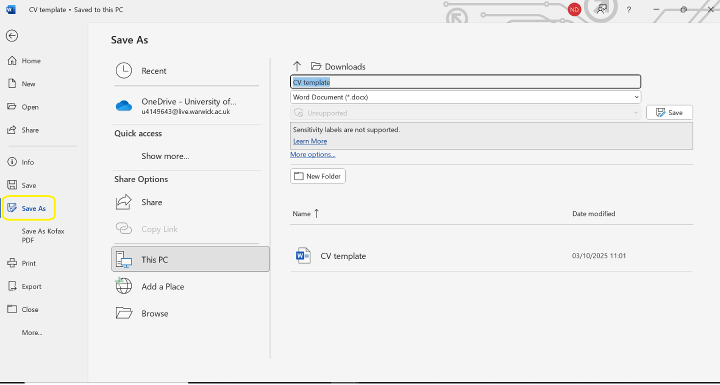Click the Downloads folder path
The width and height of the screenshot is (720, 385).
coord(338,67)
